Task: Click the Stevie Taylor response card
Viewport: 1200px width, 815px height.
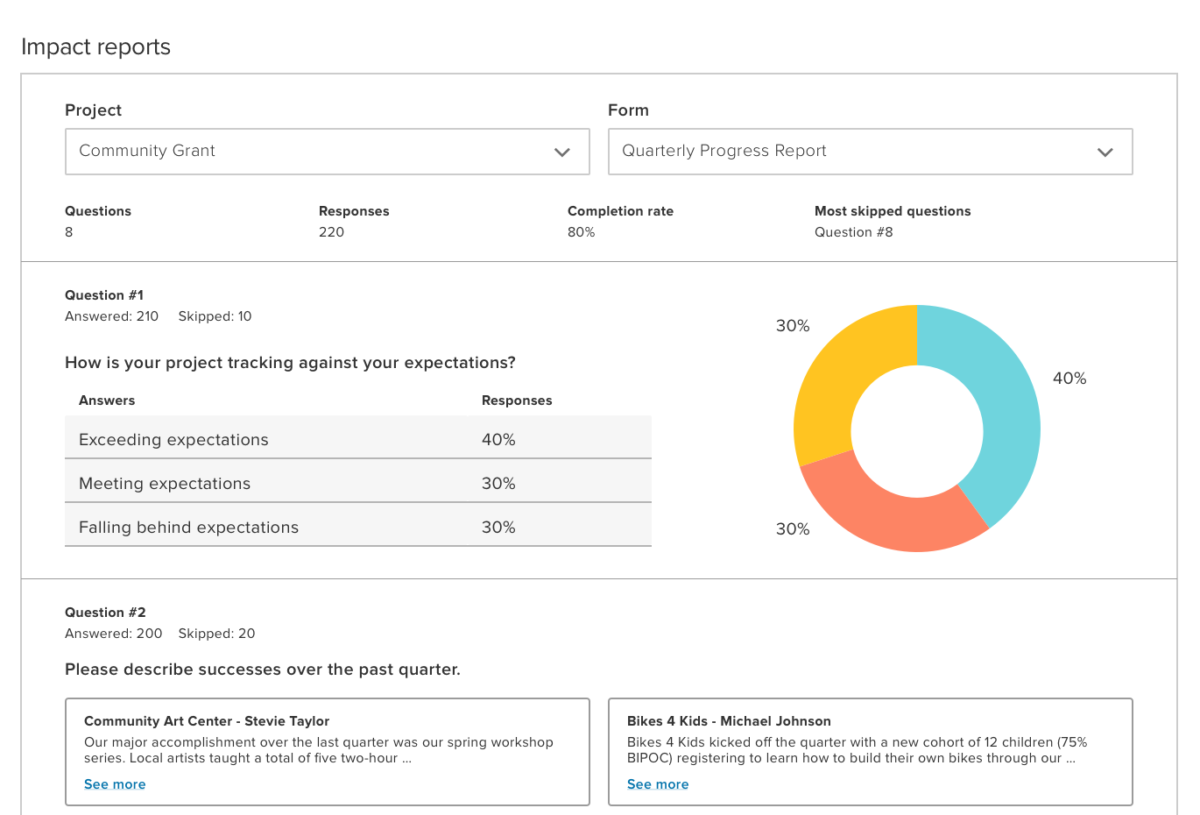Action: pyautogui.click(x=327, y=750)
